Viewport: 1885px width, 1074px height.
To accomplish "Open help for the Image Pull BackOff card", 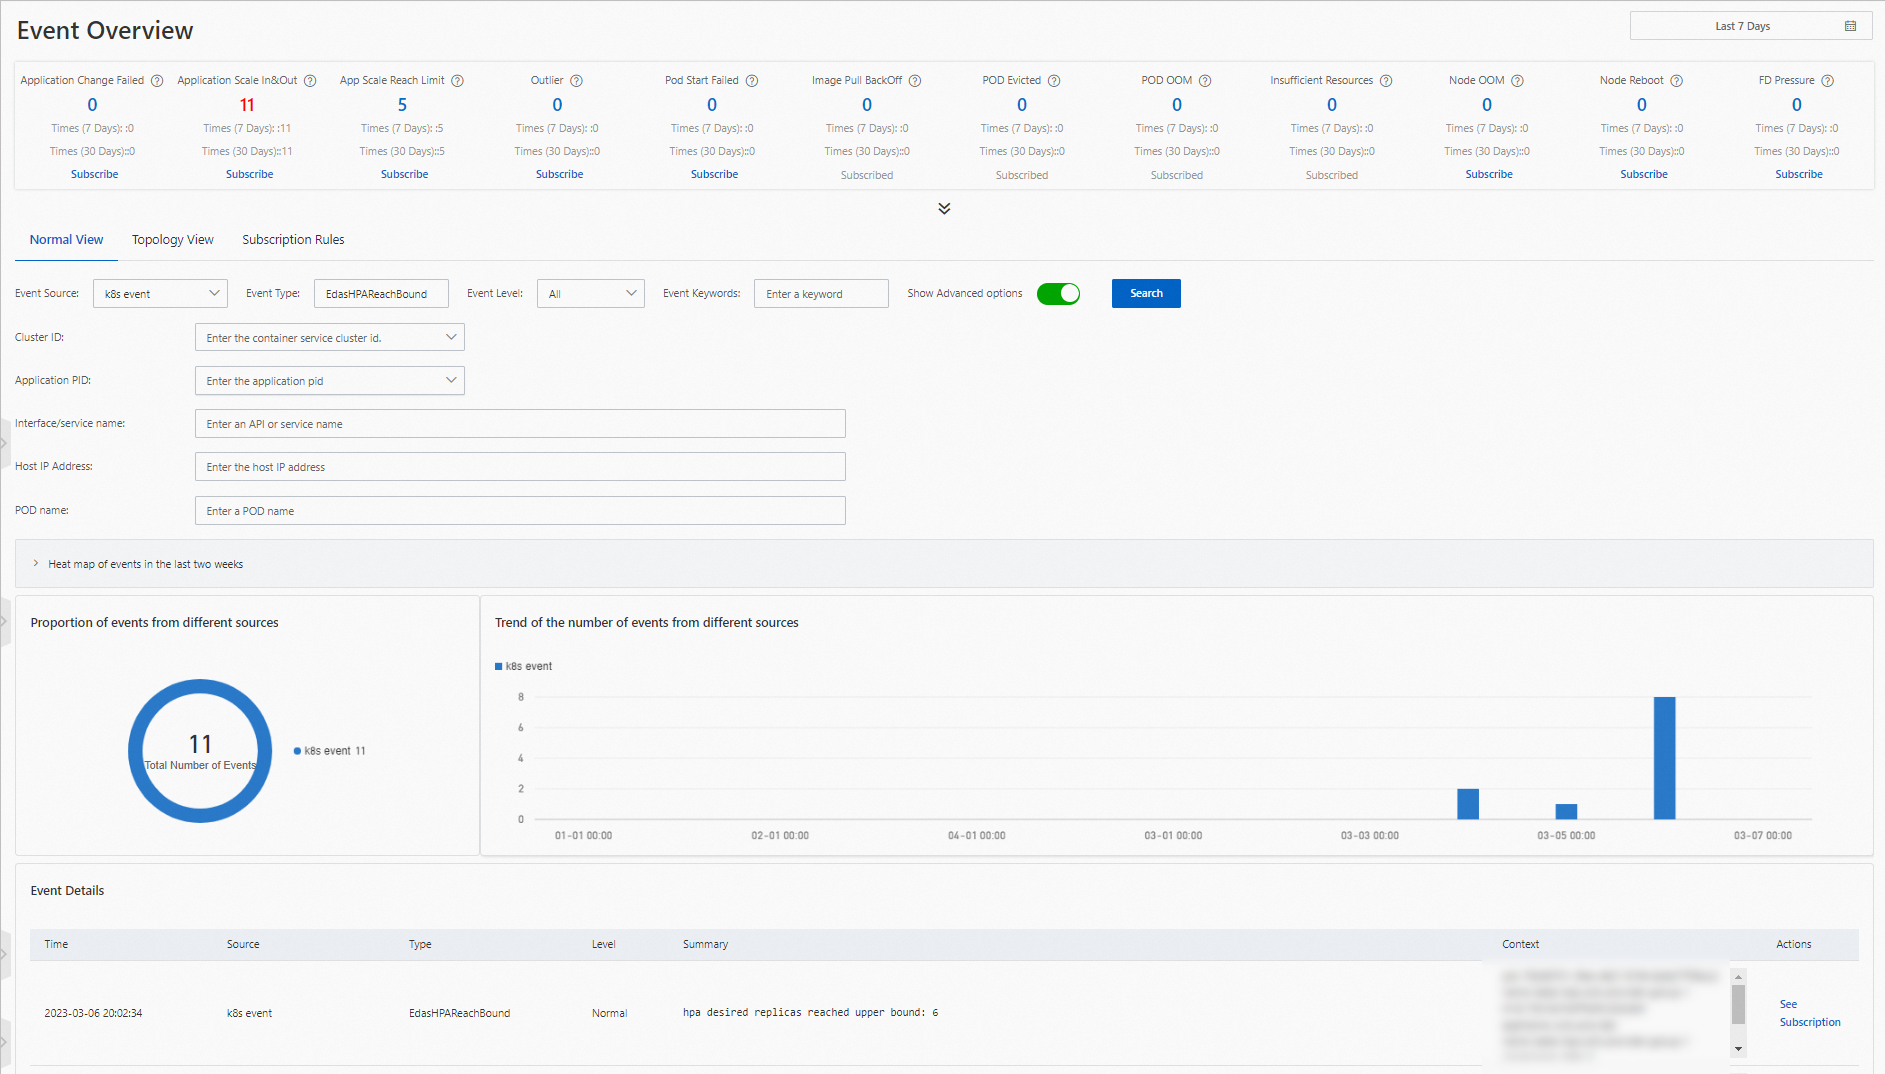I will pyautogui.click(x=915, y=80).
